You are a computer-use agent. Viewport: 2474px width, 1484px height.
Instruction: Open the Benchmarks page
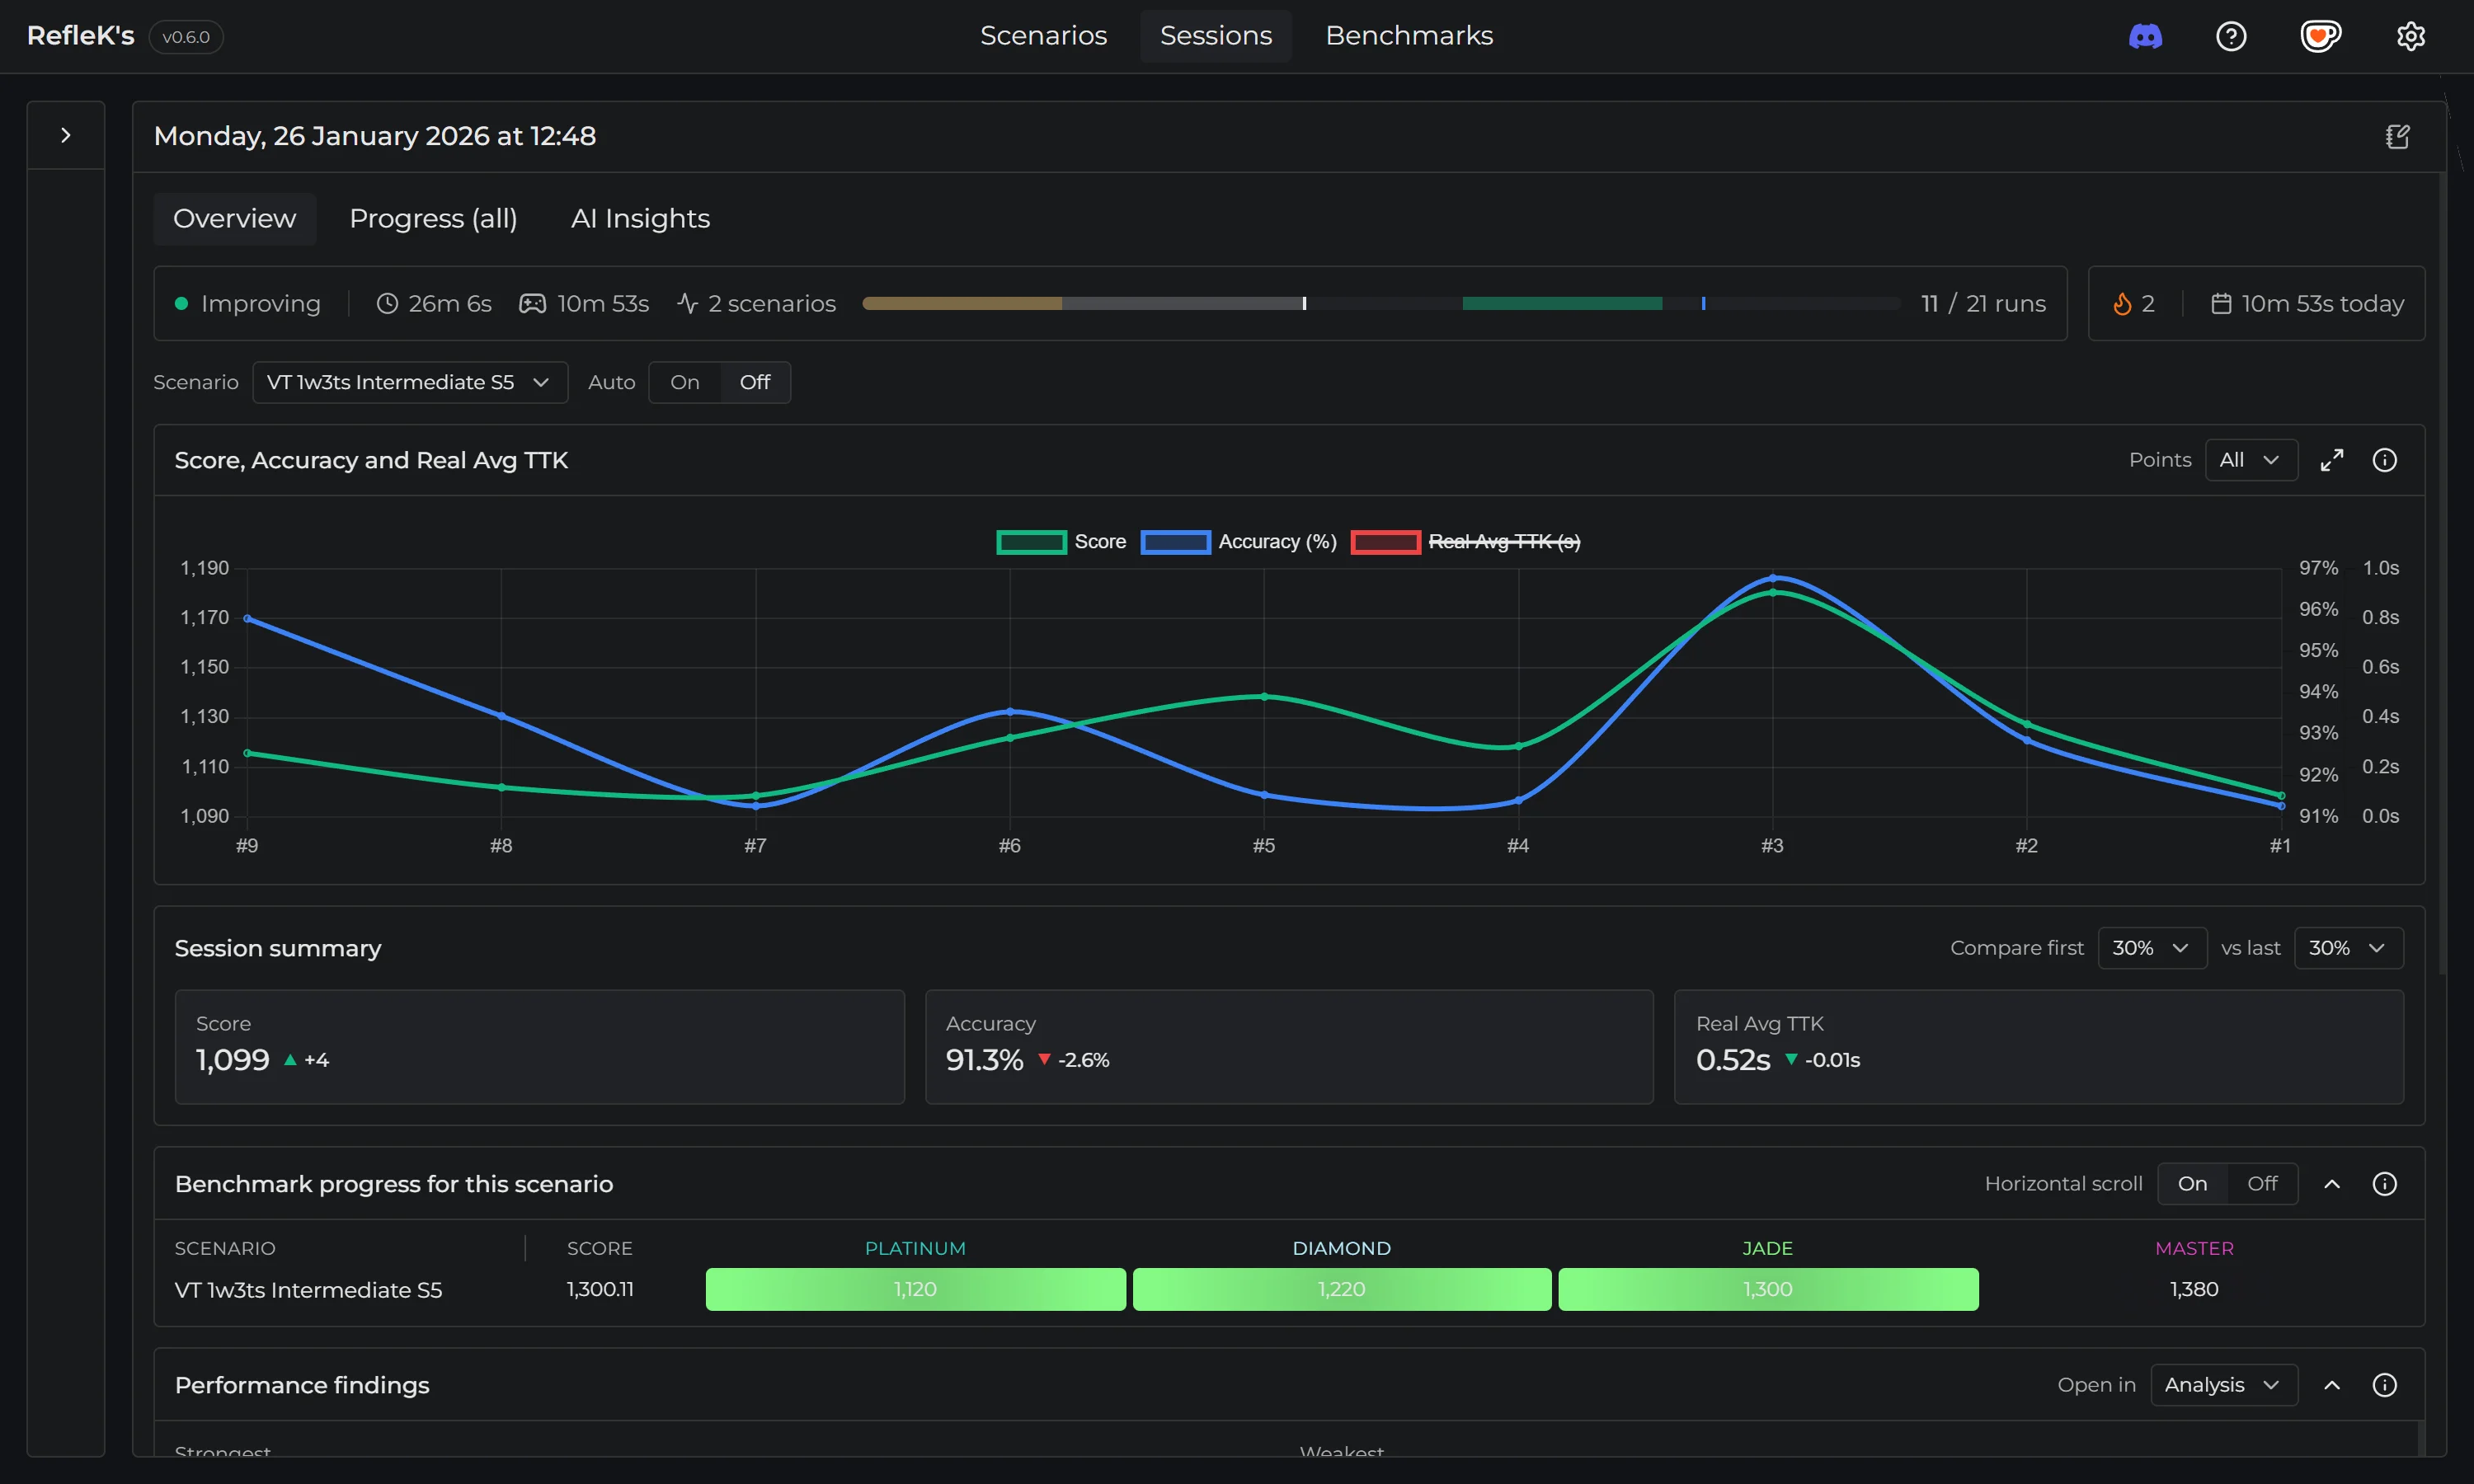pyautogui.click(x=1408, y=35)
